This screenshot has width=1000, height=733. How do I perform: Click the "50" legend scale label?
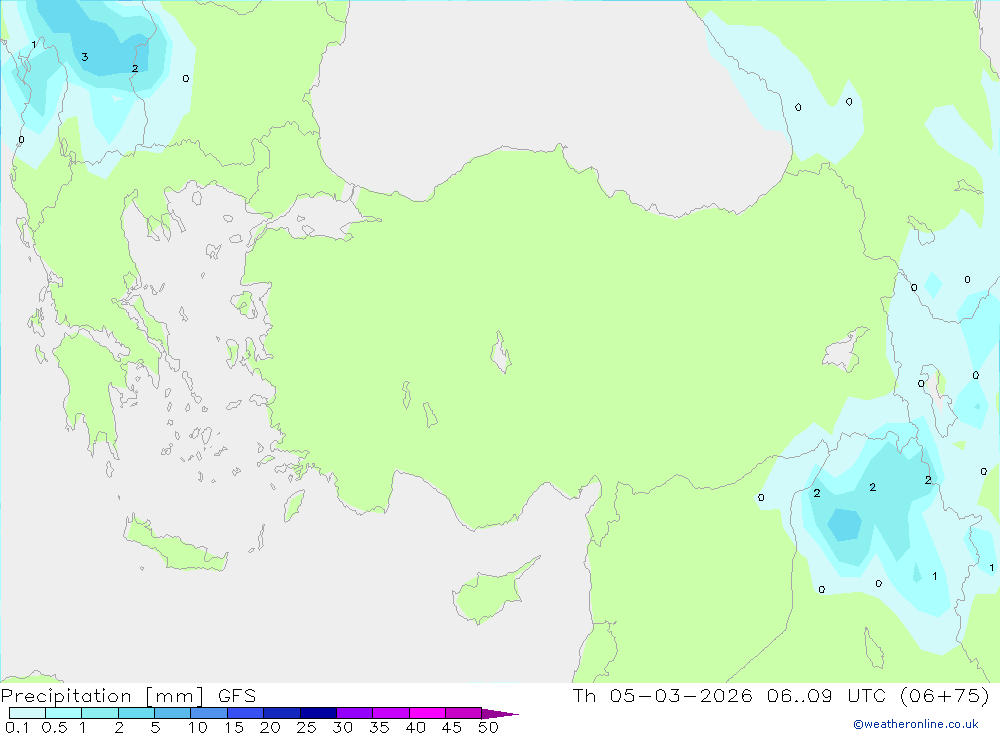(488, 727)
